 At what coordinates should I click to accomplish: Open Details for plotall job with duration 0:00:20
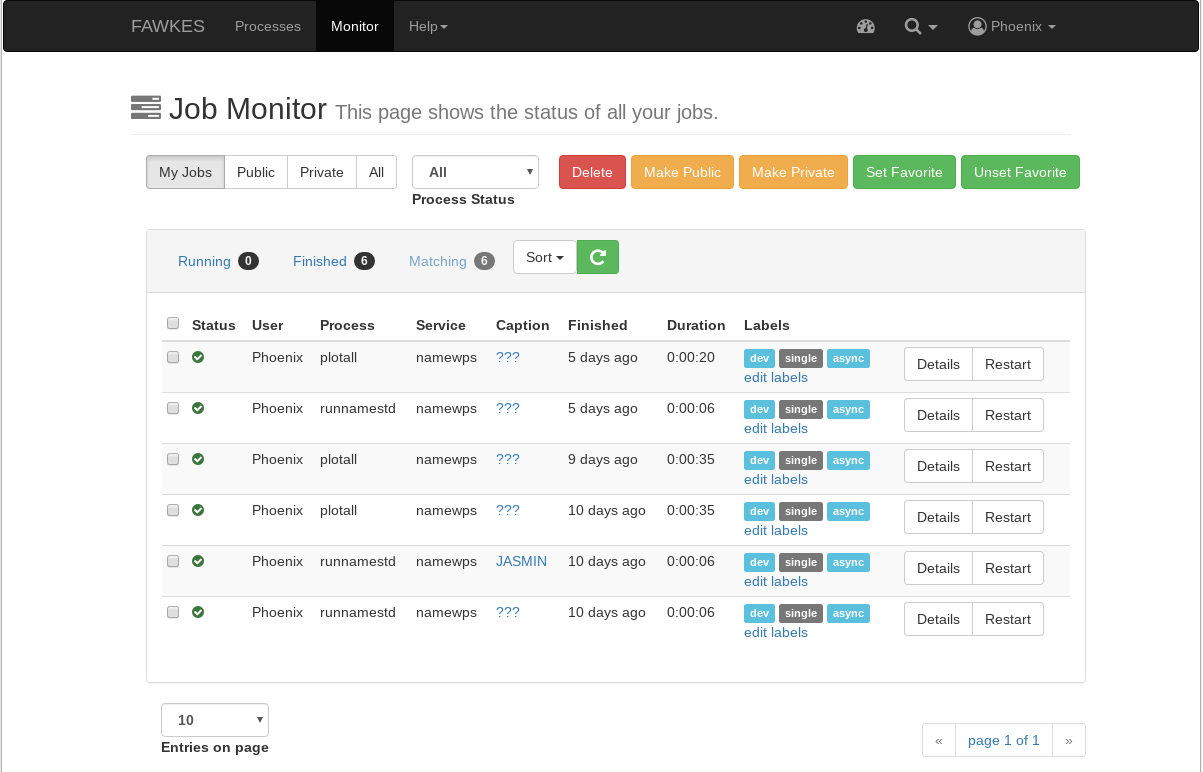[938, 364]
